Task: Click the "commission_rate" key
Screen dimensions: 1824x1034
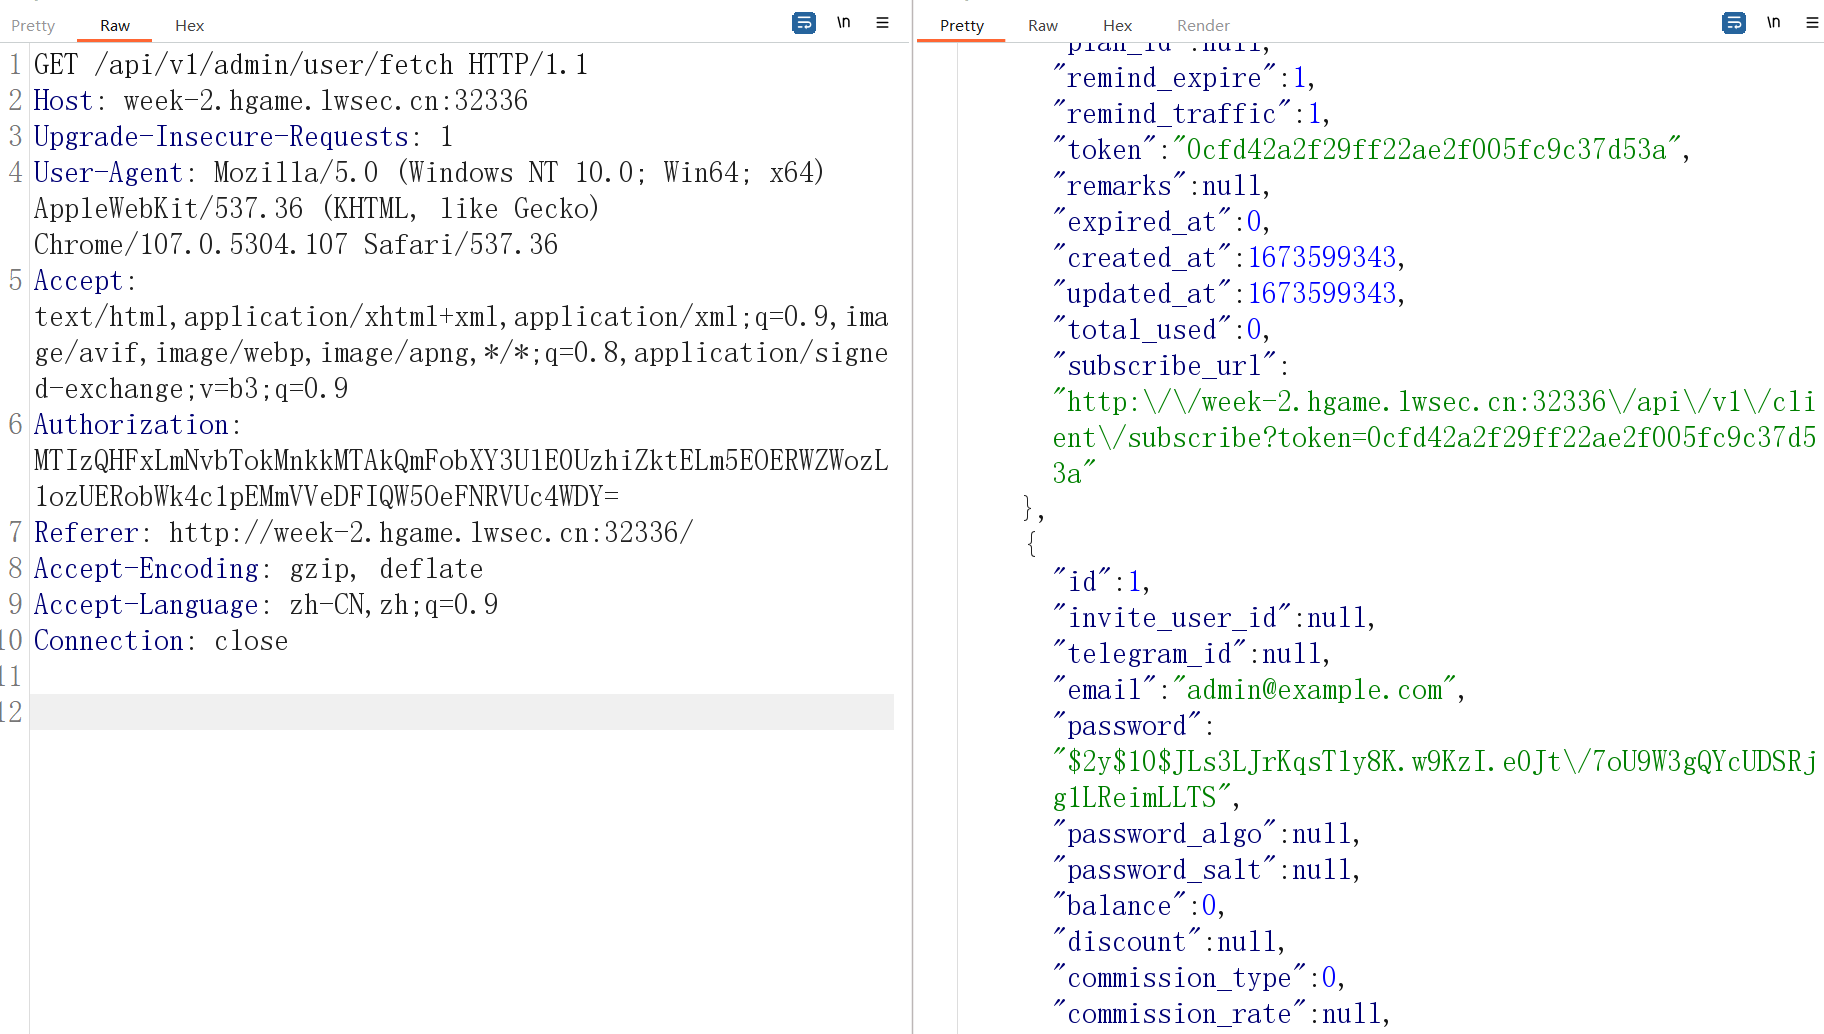Action: point(1180,1014)
